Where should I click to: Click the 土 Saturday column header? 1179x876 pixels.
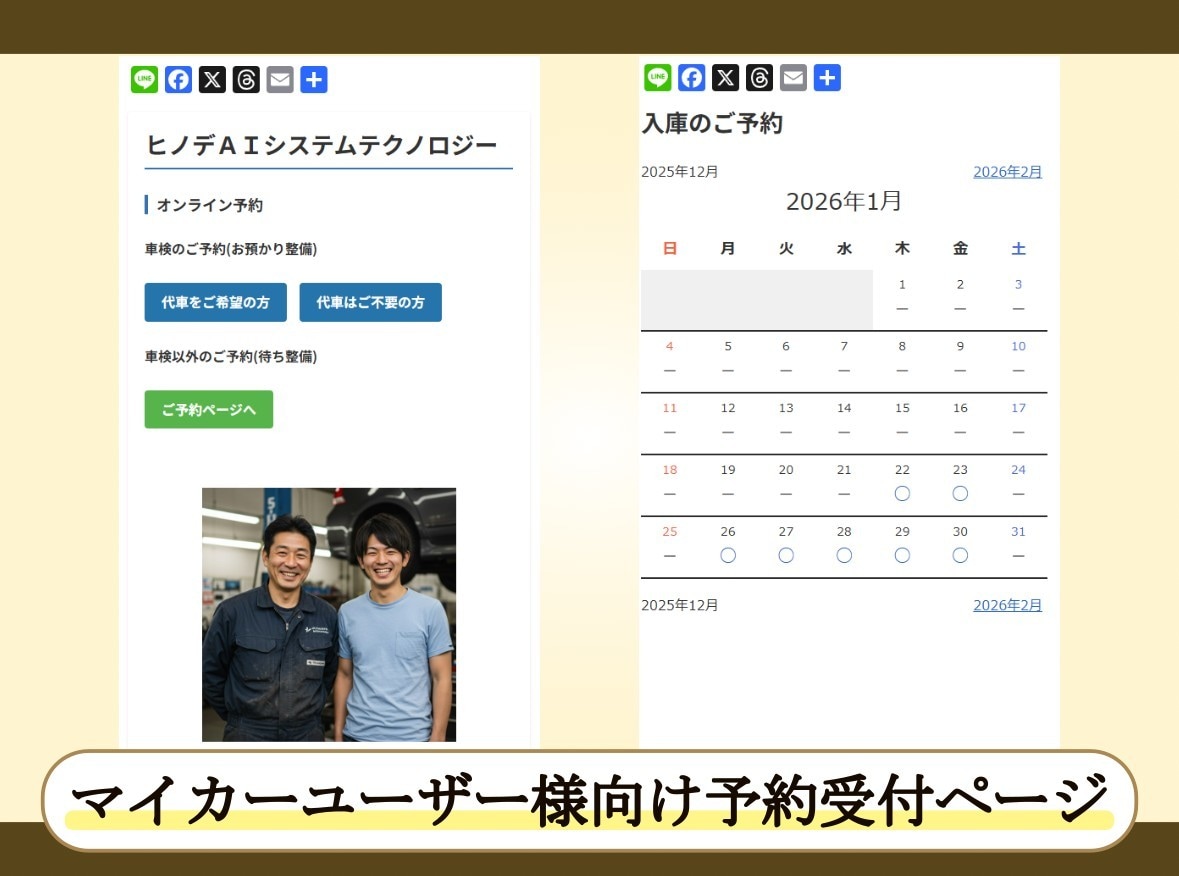[x=1018, y=249]
